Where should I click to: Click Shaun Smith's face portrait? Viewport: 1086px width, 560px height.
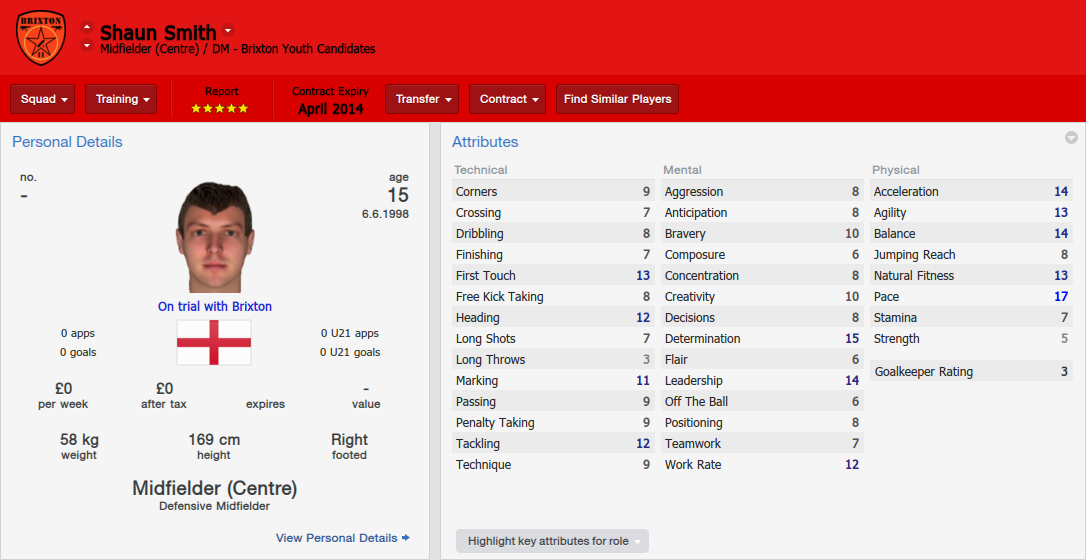click(x=214, y=237)
